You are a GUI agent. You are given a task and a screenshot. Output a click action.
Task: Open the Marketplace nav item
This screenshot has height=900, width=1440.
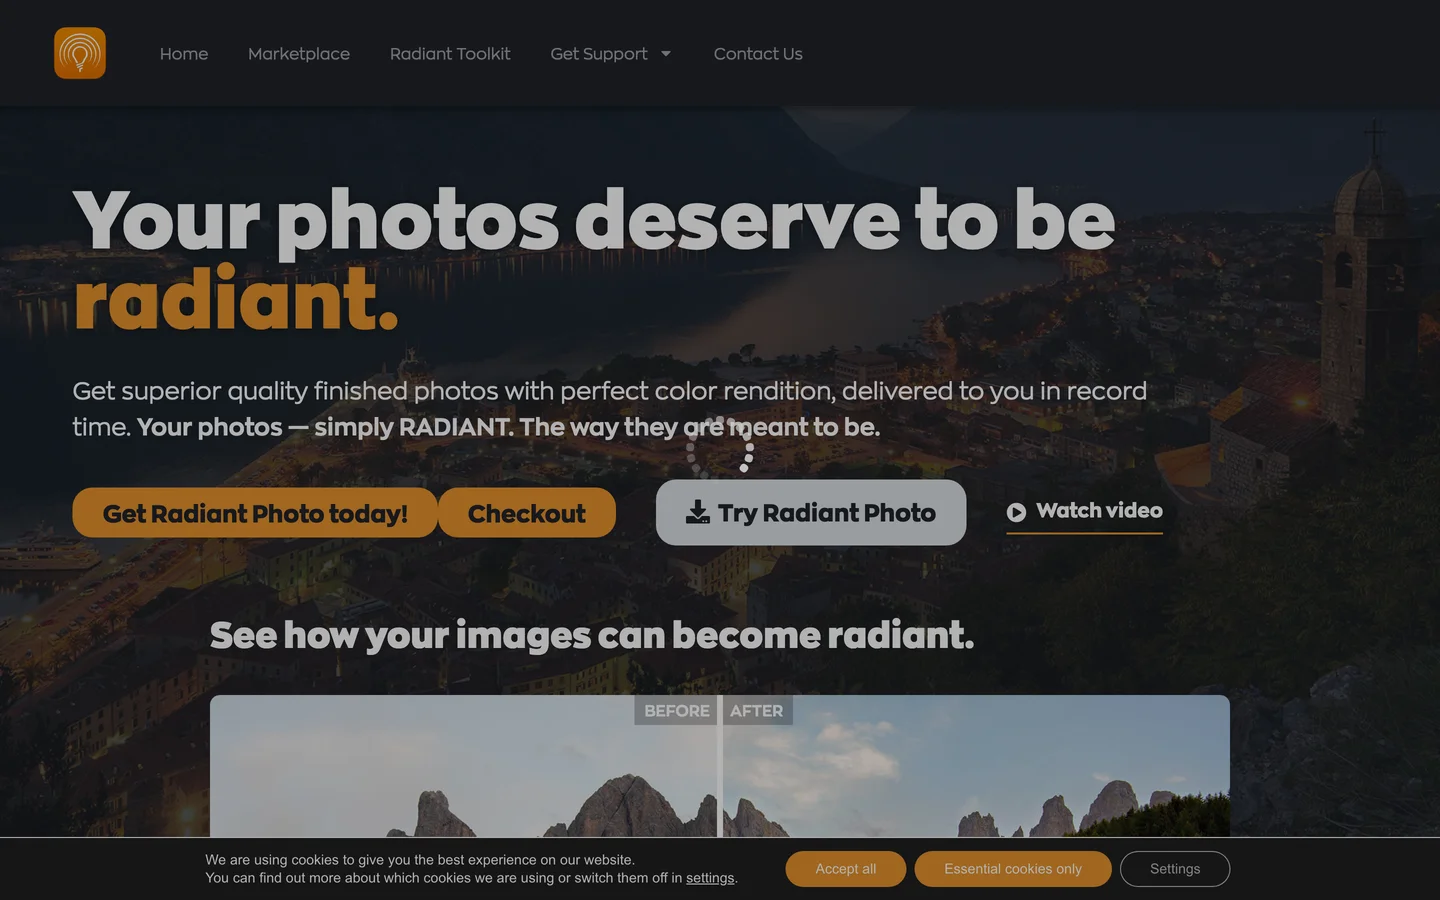tap(299, 54)
